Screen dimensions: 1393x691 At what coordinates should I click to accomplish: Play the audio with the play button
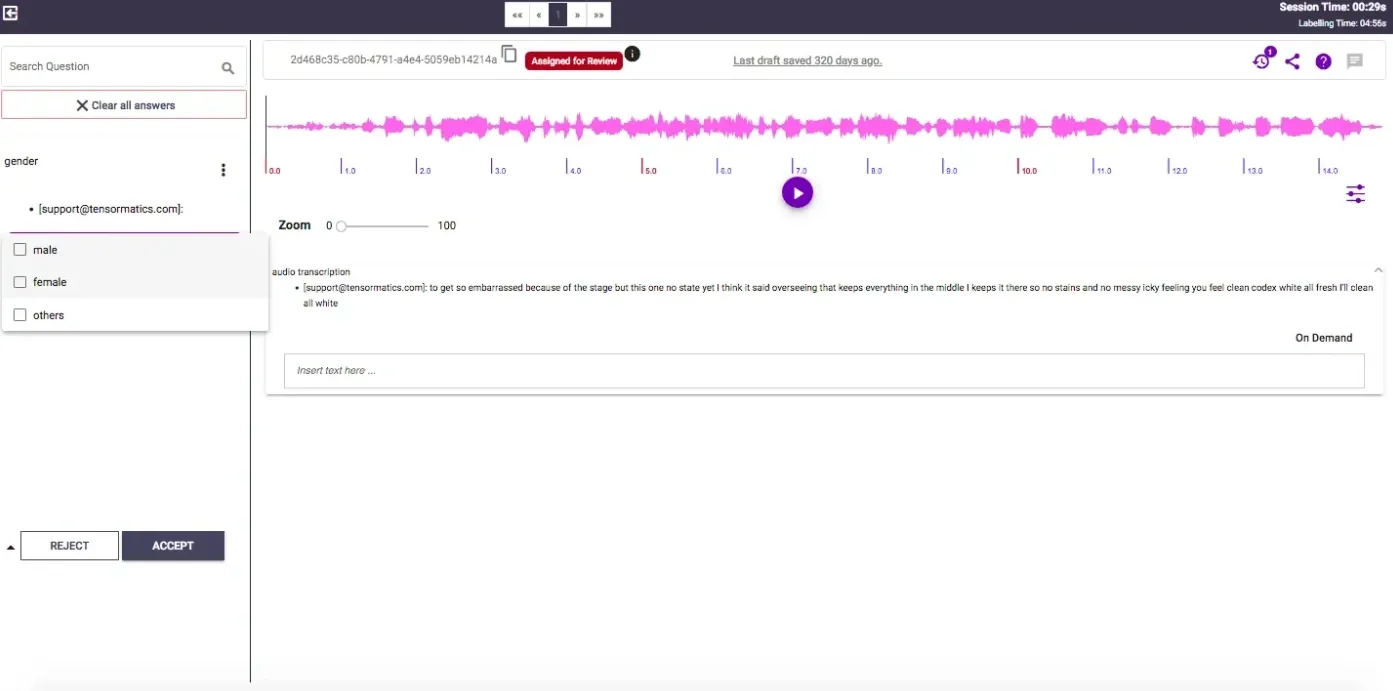click(x=797, y=192)
